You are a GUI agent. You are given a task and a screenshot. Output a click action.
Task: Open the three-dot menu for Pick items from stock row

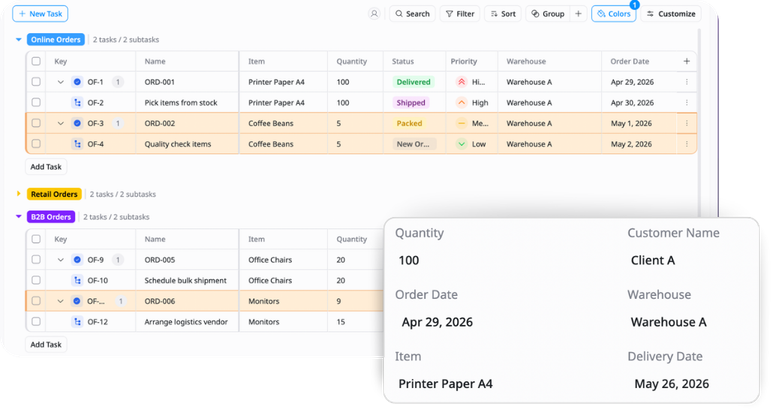pyautogui.click(x=687, y=103)
